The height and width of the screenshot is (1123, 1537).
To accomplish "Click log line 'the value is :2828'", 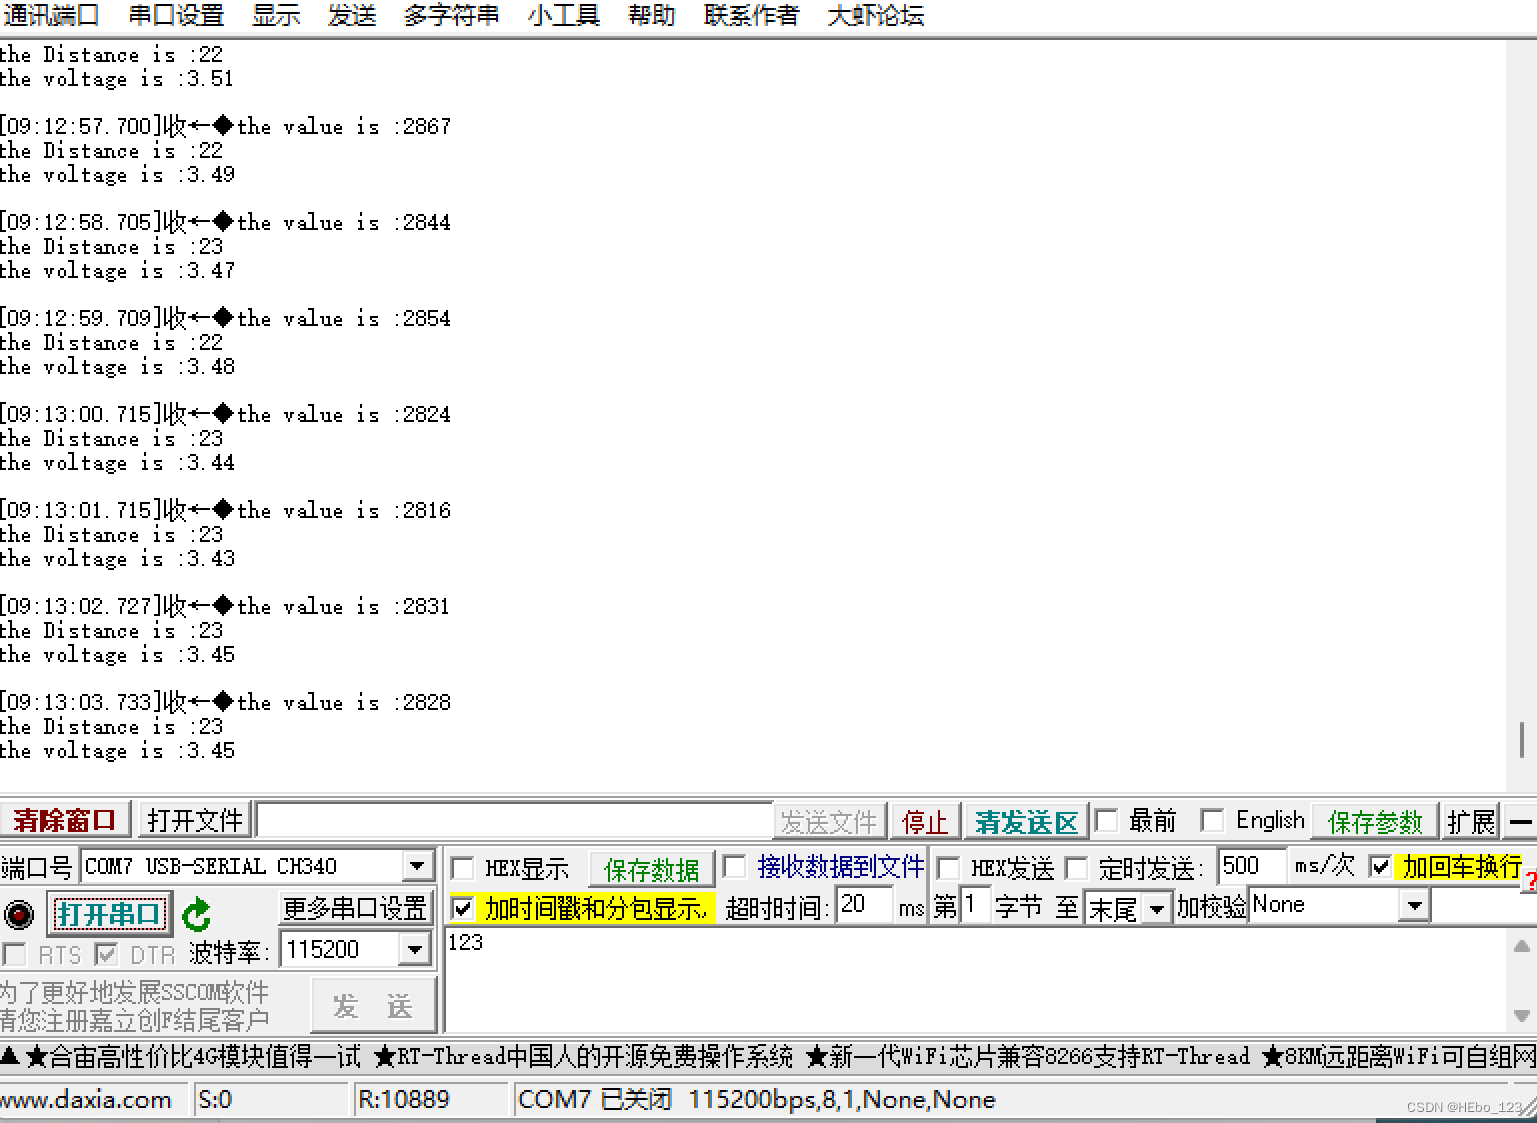I will tap(344, 703).
